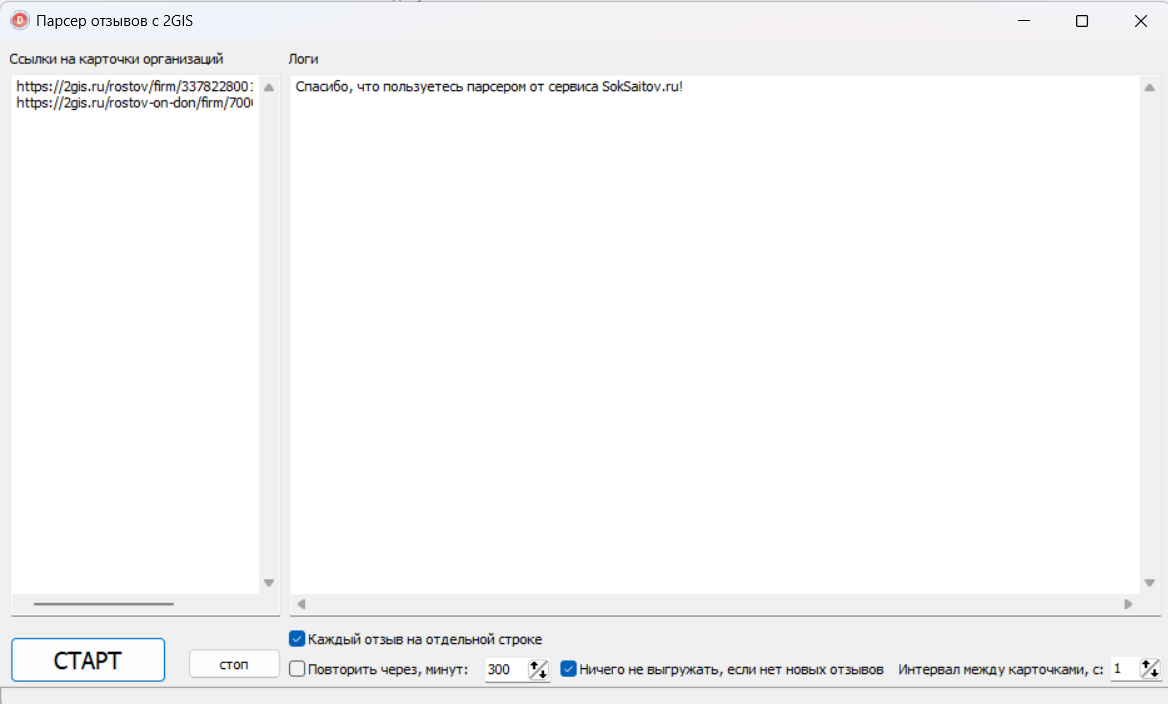Minimize the parser window
This screenshot has width=1168, height=704.
point(1024,21)
